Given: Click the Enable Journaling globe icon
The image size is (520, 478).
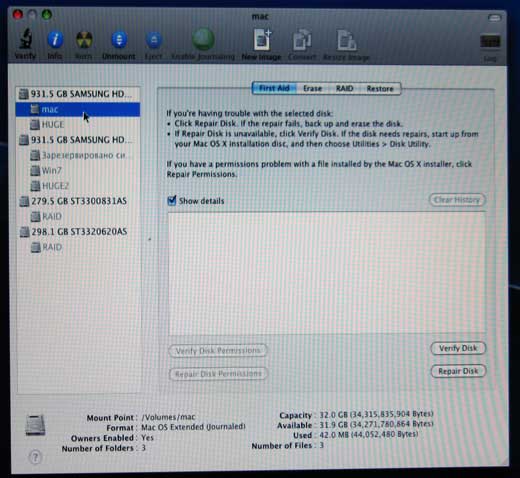Looking at the screenshot, I should pos(203,39).
